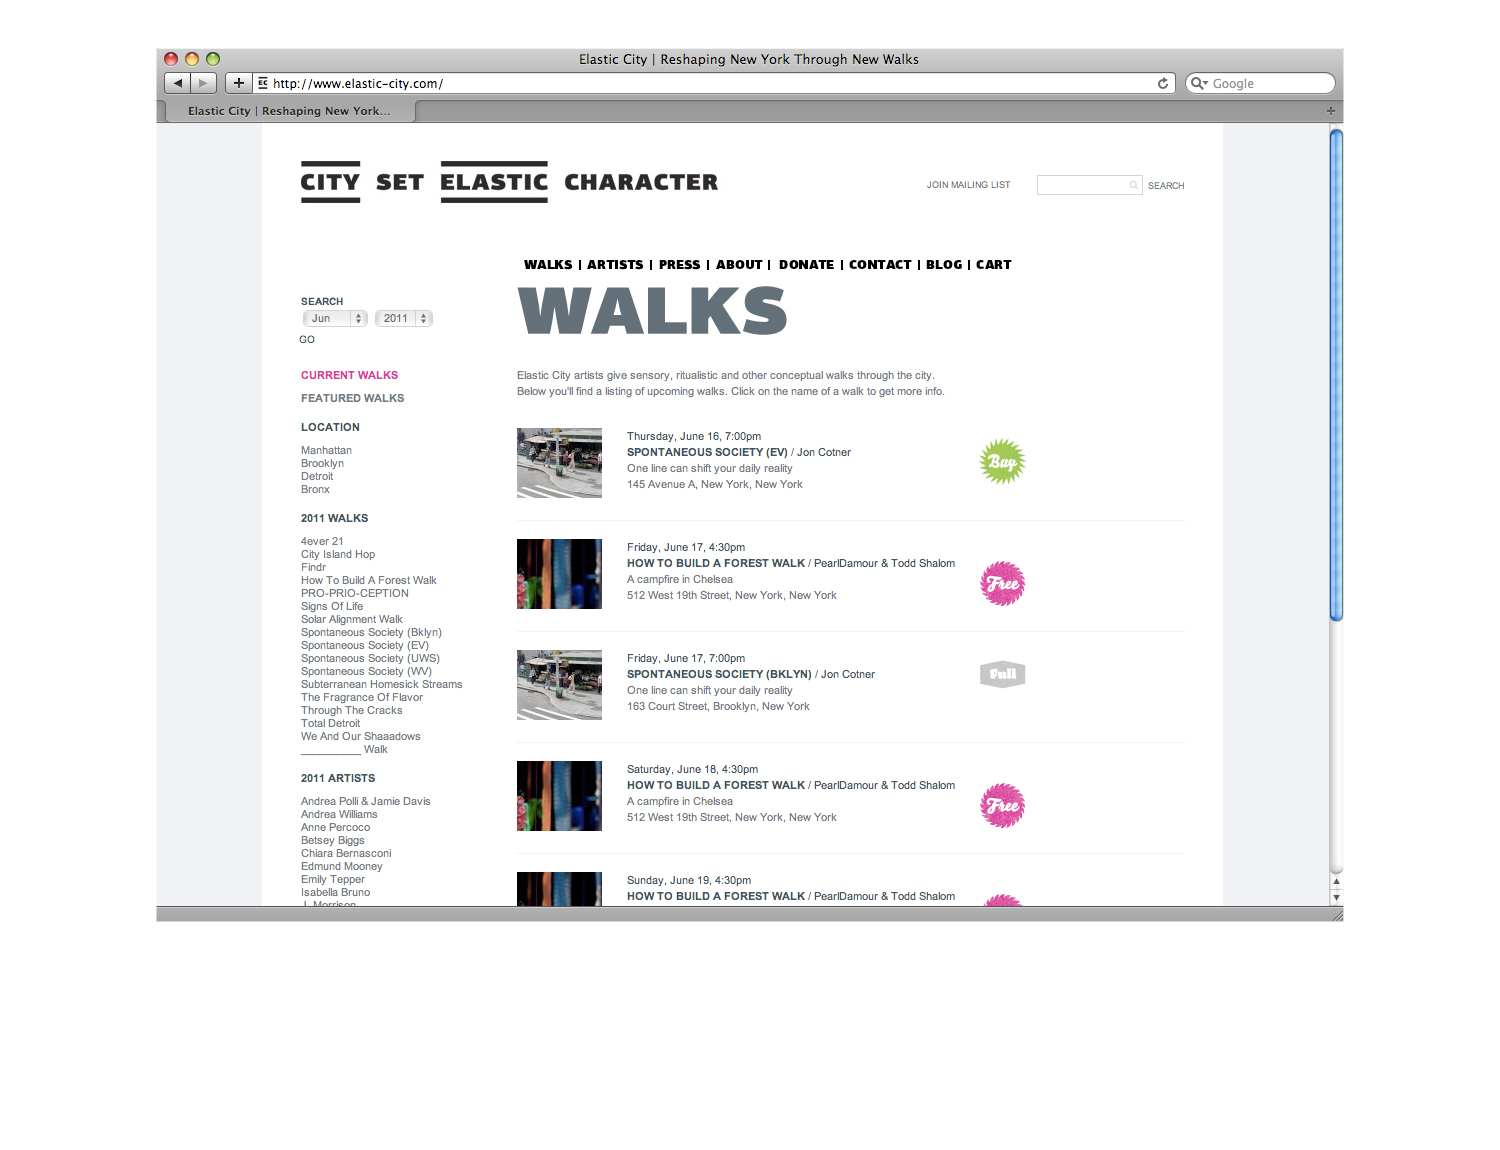Image resolution: width=1500 pixels, height=1150 pixels.
Task: Click SPONTANEOUS SOCIETY (BKLYN) walk title
Action: 719,674
